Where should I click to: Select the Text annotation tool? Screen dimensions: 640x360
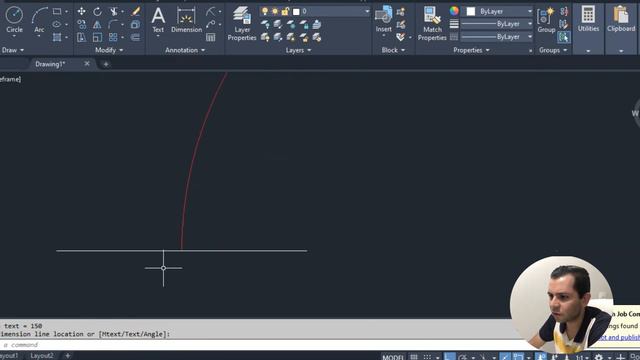pos(158,20)
